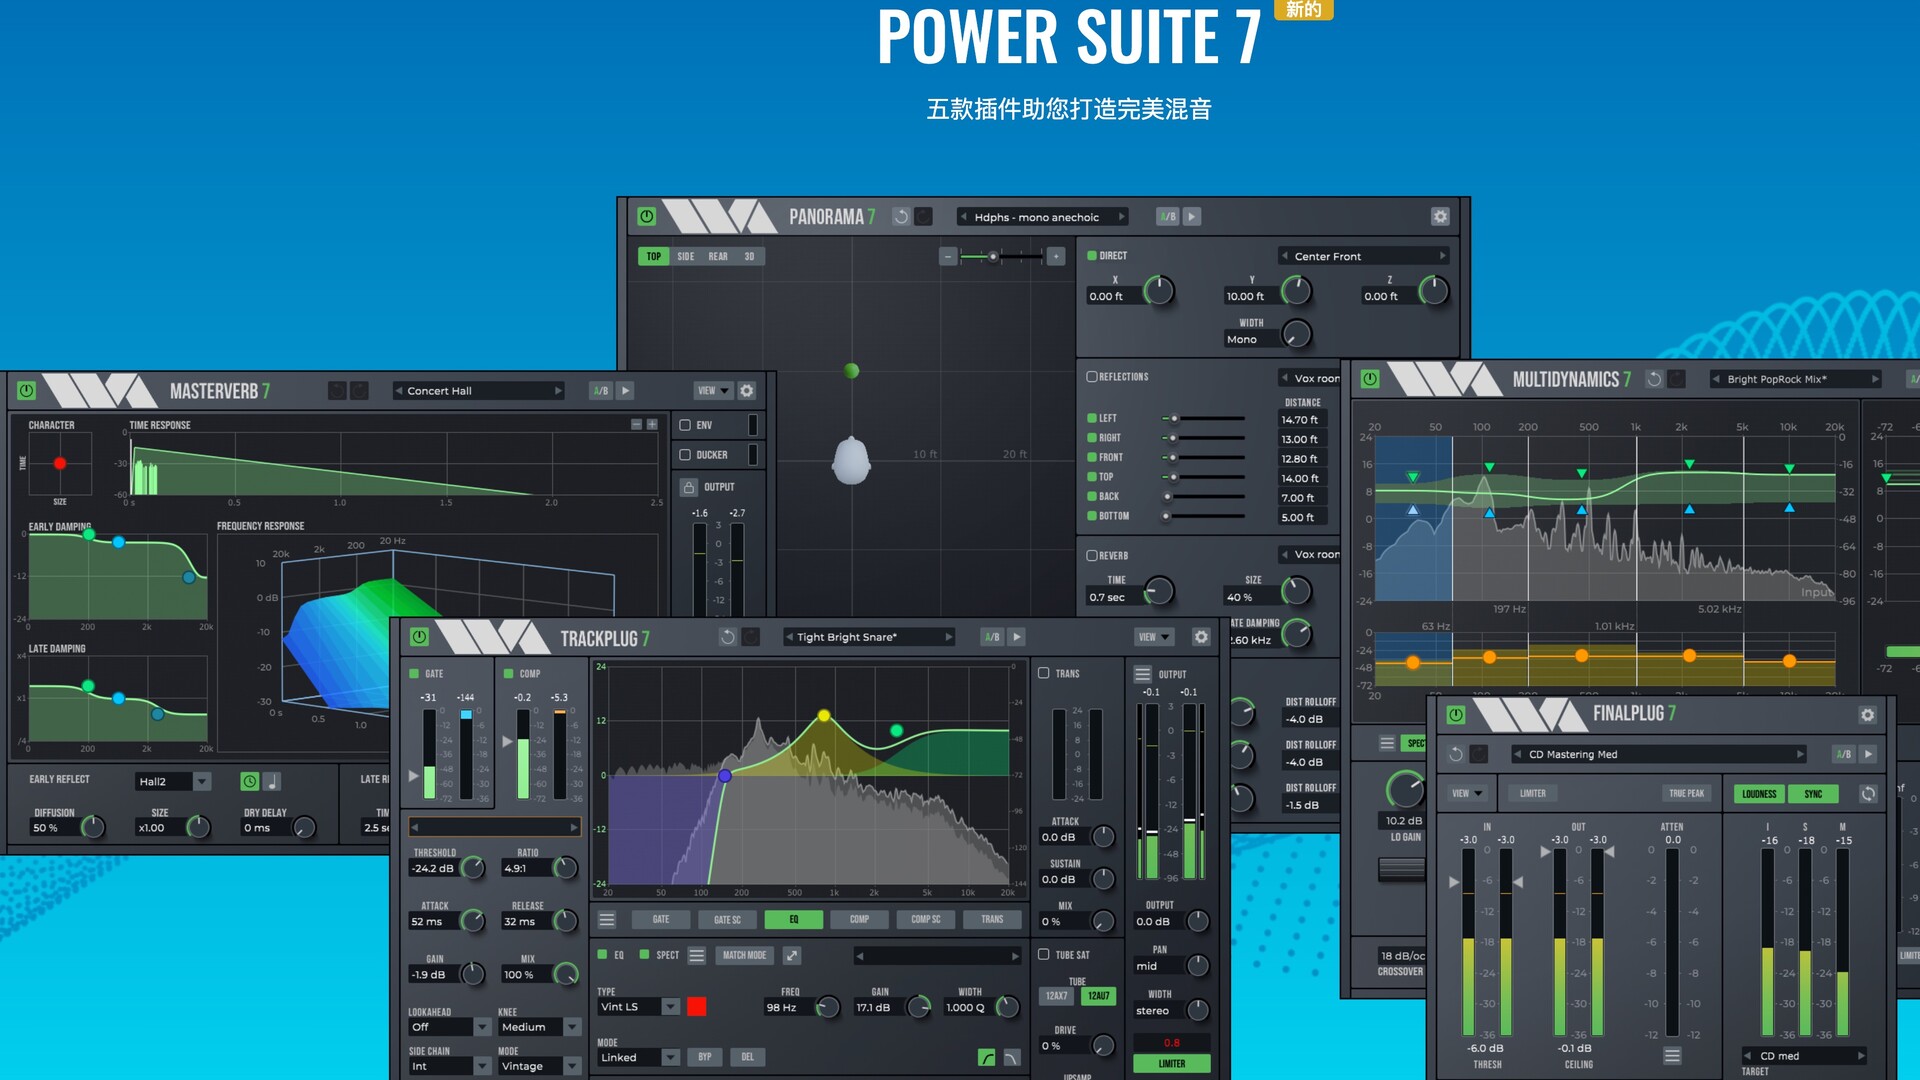The height and width of the screenshot is (1080, 1920).
Task: Open Panorama Hdphs mono anechoic preset
Action: click(x=1042, y=217)
